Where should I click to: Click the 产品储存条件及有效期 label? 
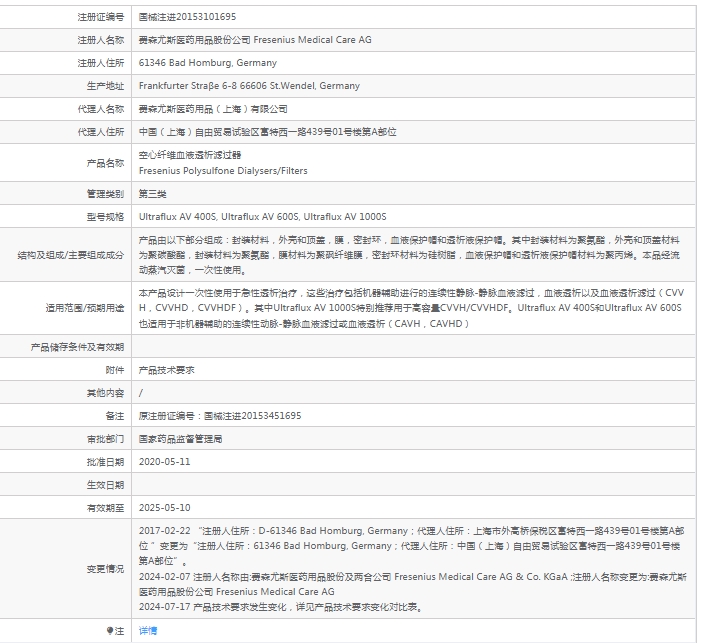pos(77,347)
